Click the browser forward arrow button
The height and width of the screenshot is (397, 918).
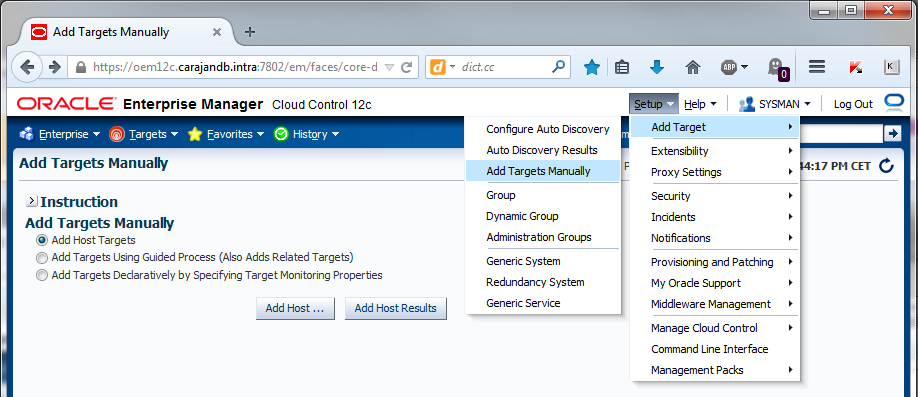click(55, 67)
